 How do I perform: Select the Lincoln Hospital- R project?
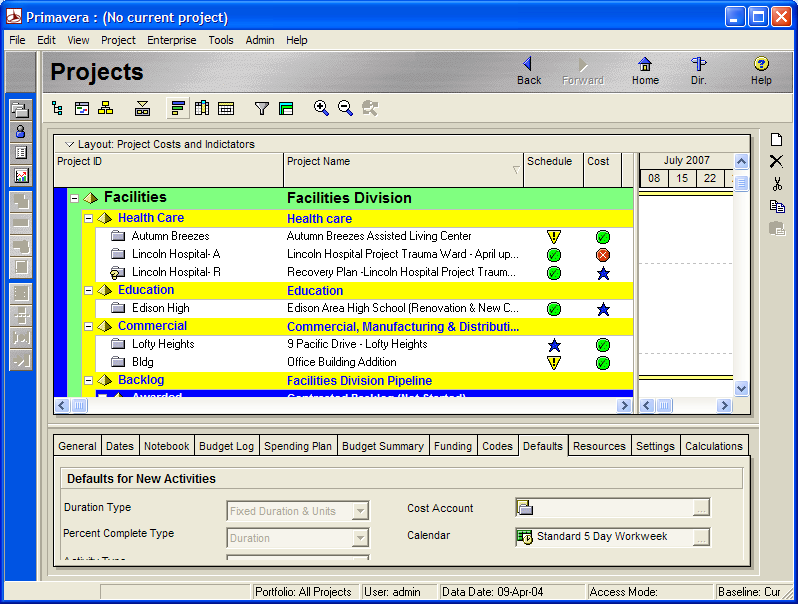364,273
